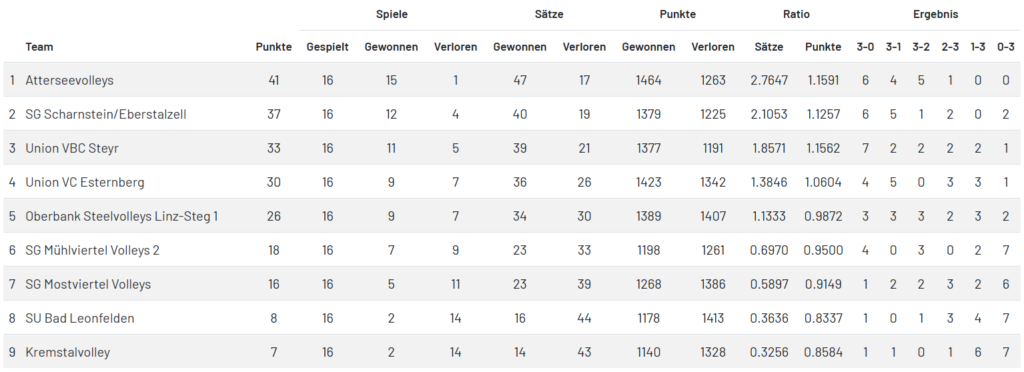Click the Sätze group header
The height and width of the screenshot is (372, 1024).
coord(549,14)
